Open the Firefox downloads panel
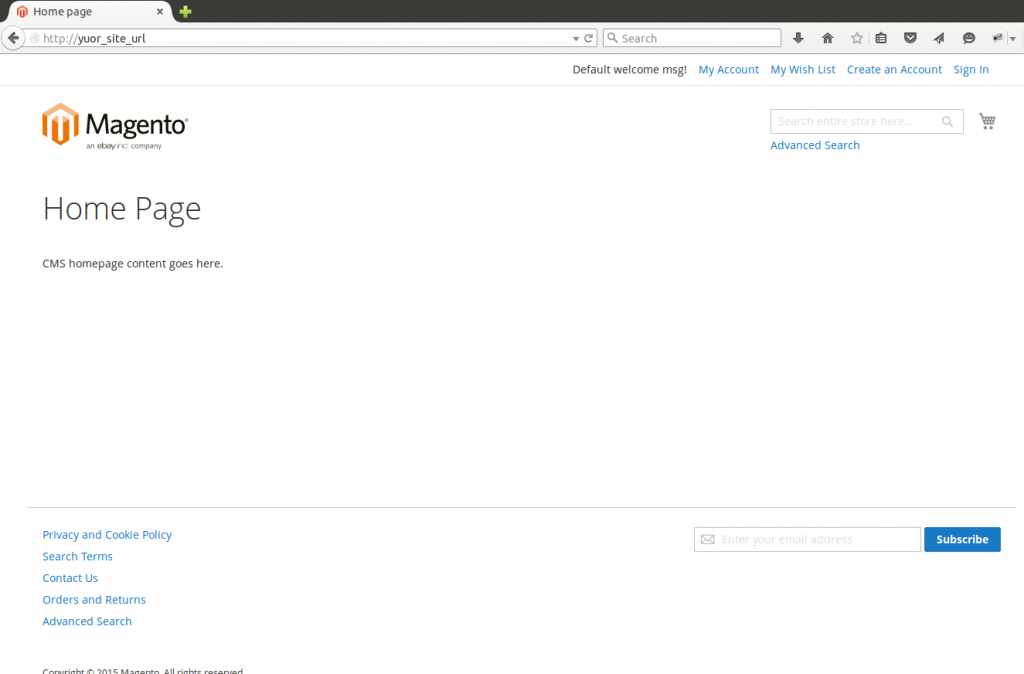Screen dimensions: 1024x674 pyautogui.click(x=798, y=38)
